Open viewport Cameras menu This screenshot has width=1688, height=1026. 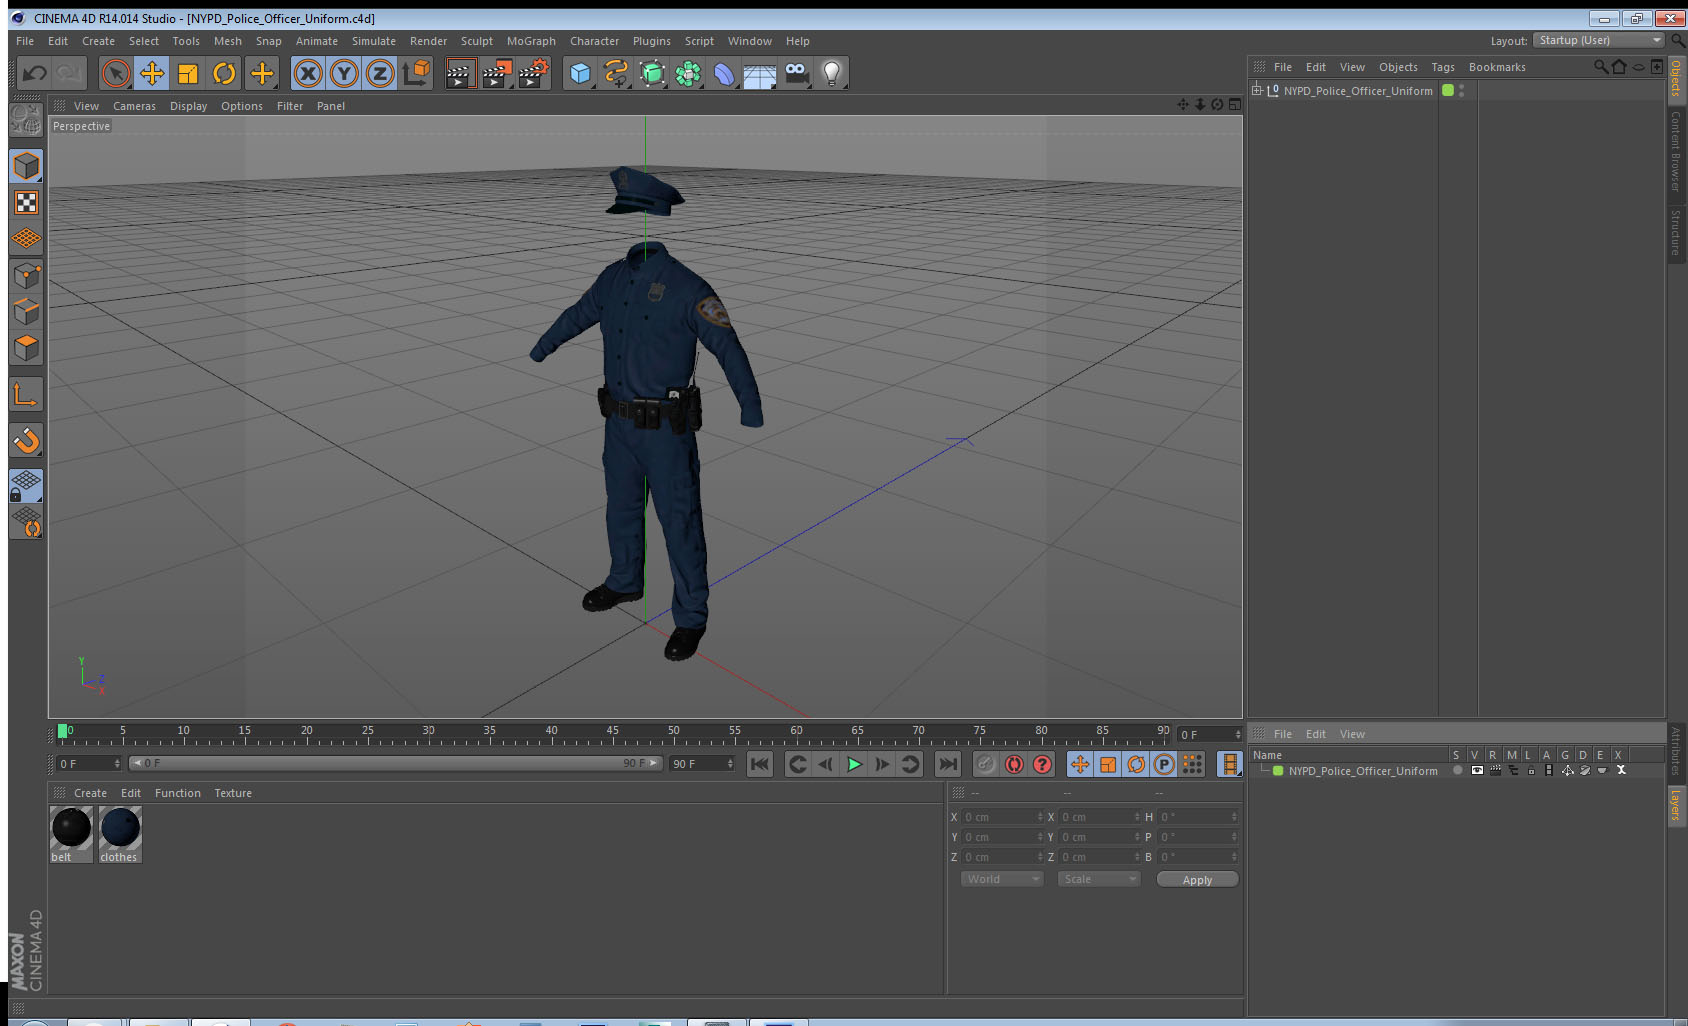(134, 106)
